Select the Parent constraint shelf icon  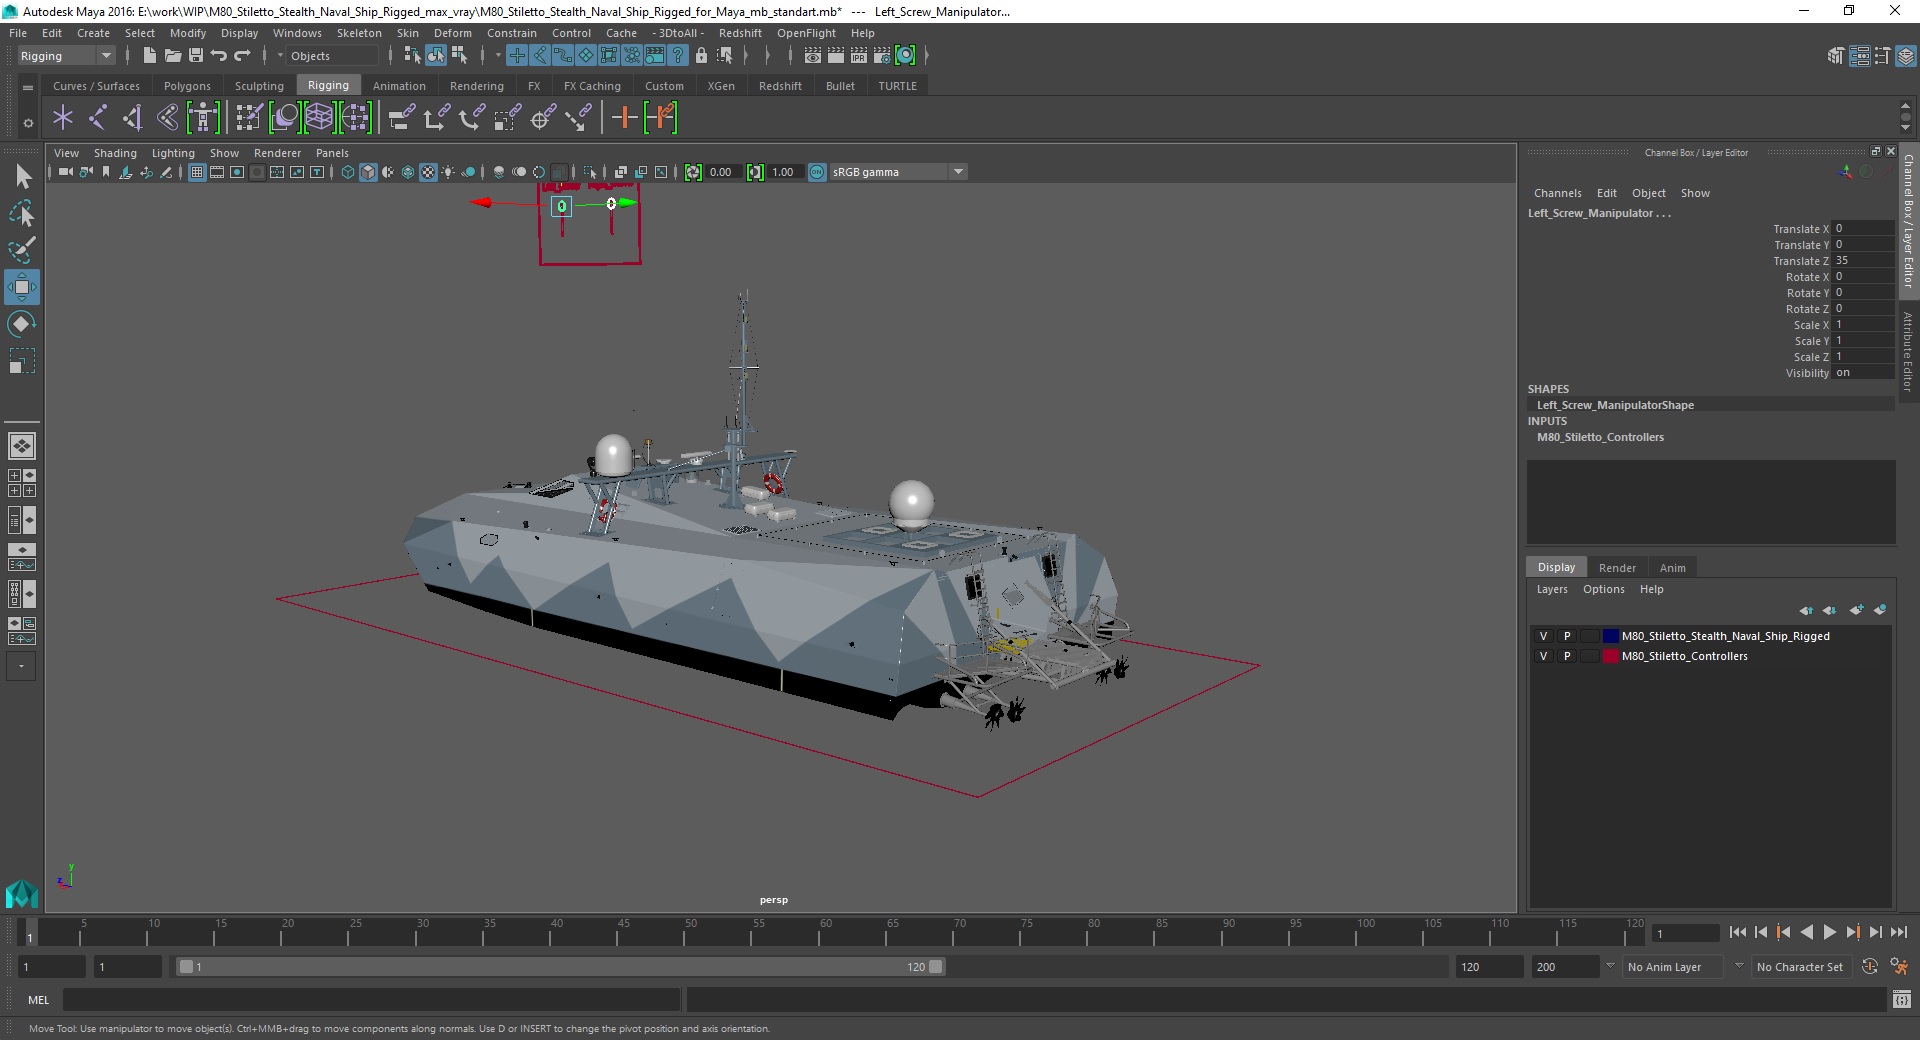pyautogui.click(x=402, y=118)
